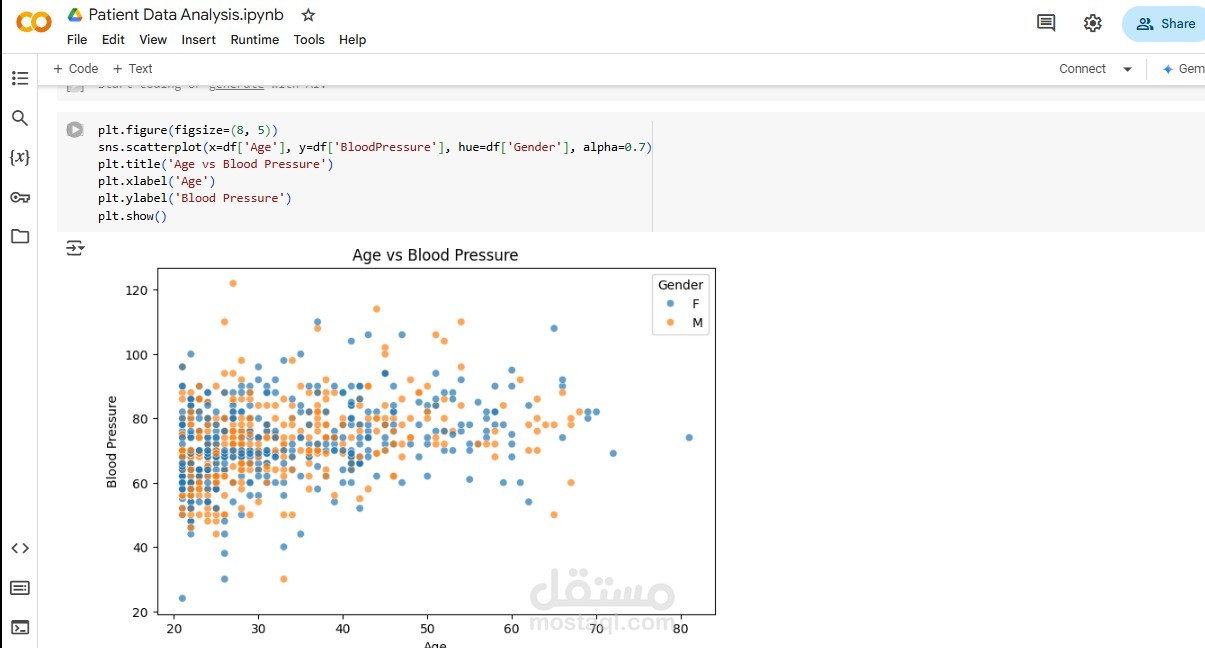This screenshot has width=1205, height=648.
Task: Open the comments panel icon
Action: click(1045, 22)
